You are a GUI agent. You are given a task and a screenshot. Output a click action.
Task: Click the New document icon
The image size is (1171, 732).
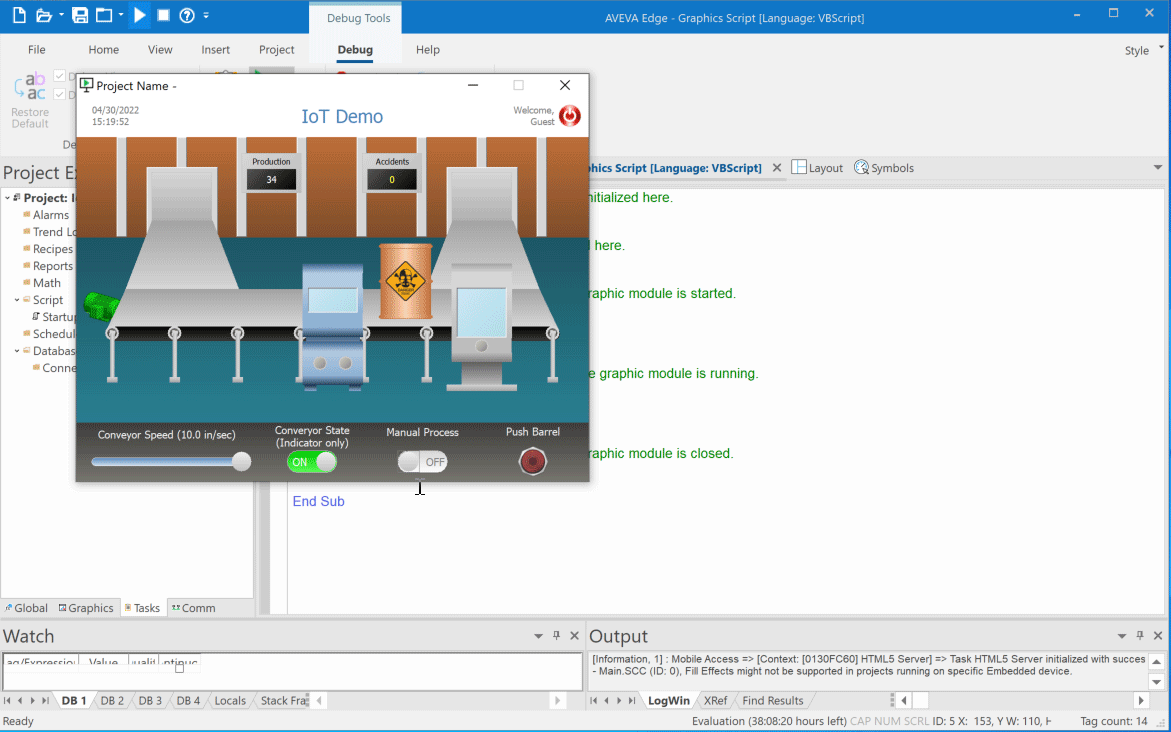point(19,15)
